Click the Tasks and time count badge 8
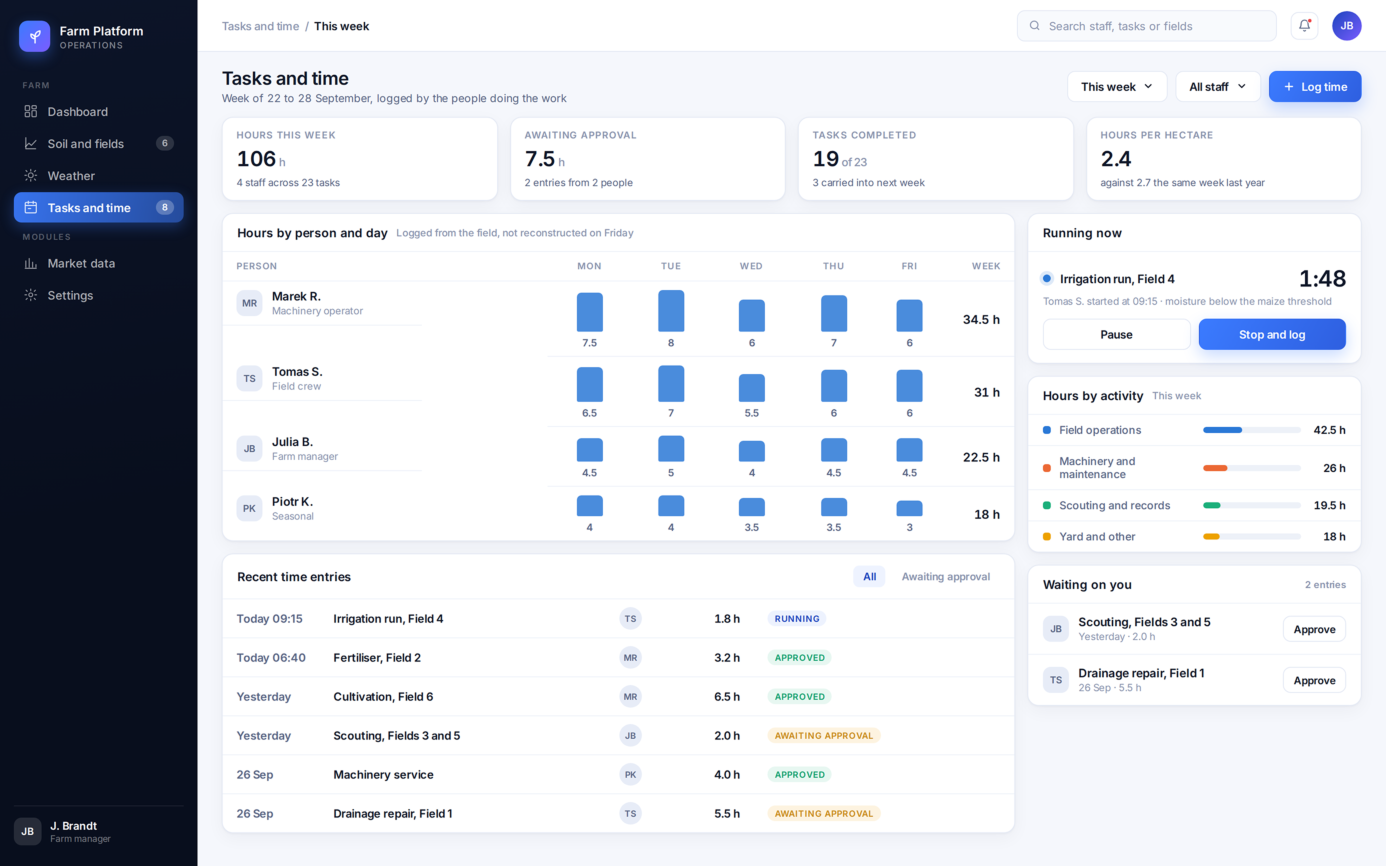Viewport: 1386px width, 866px height. [165, 207]
